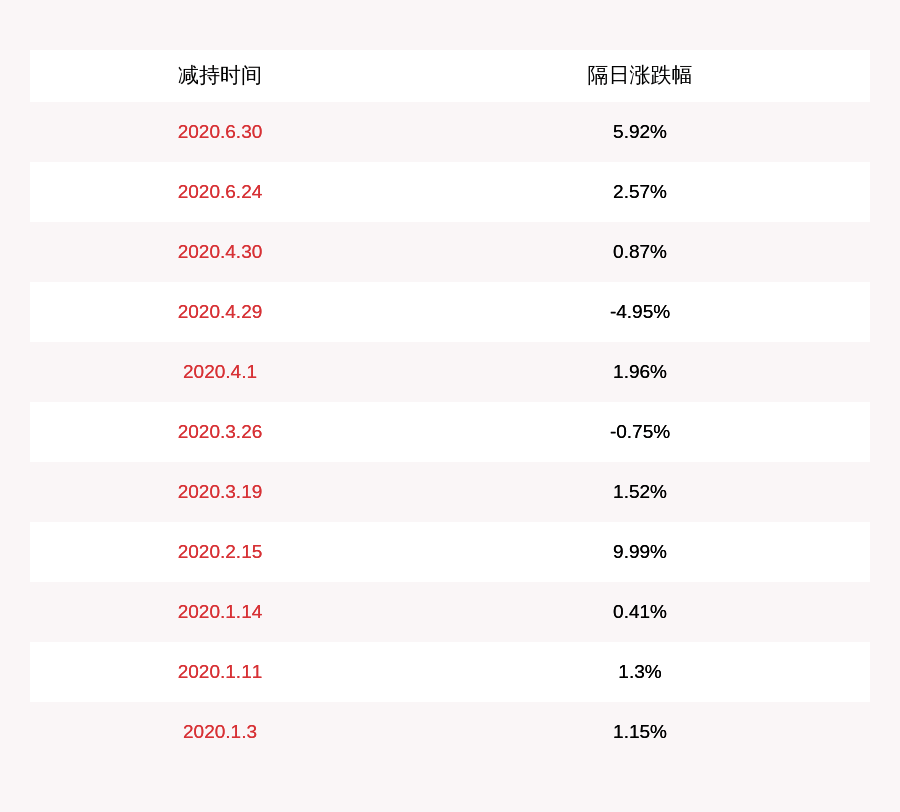The image size is (900, 812).
Task: Click the 2020.1.14 date
Action: (220, 612)
